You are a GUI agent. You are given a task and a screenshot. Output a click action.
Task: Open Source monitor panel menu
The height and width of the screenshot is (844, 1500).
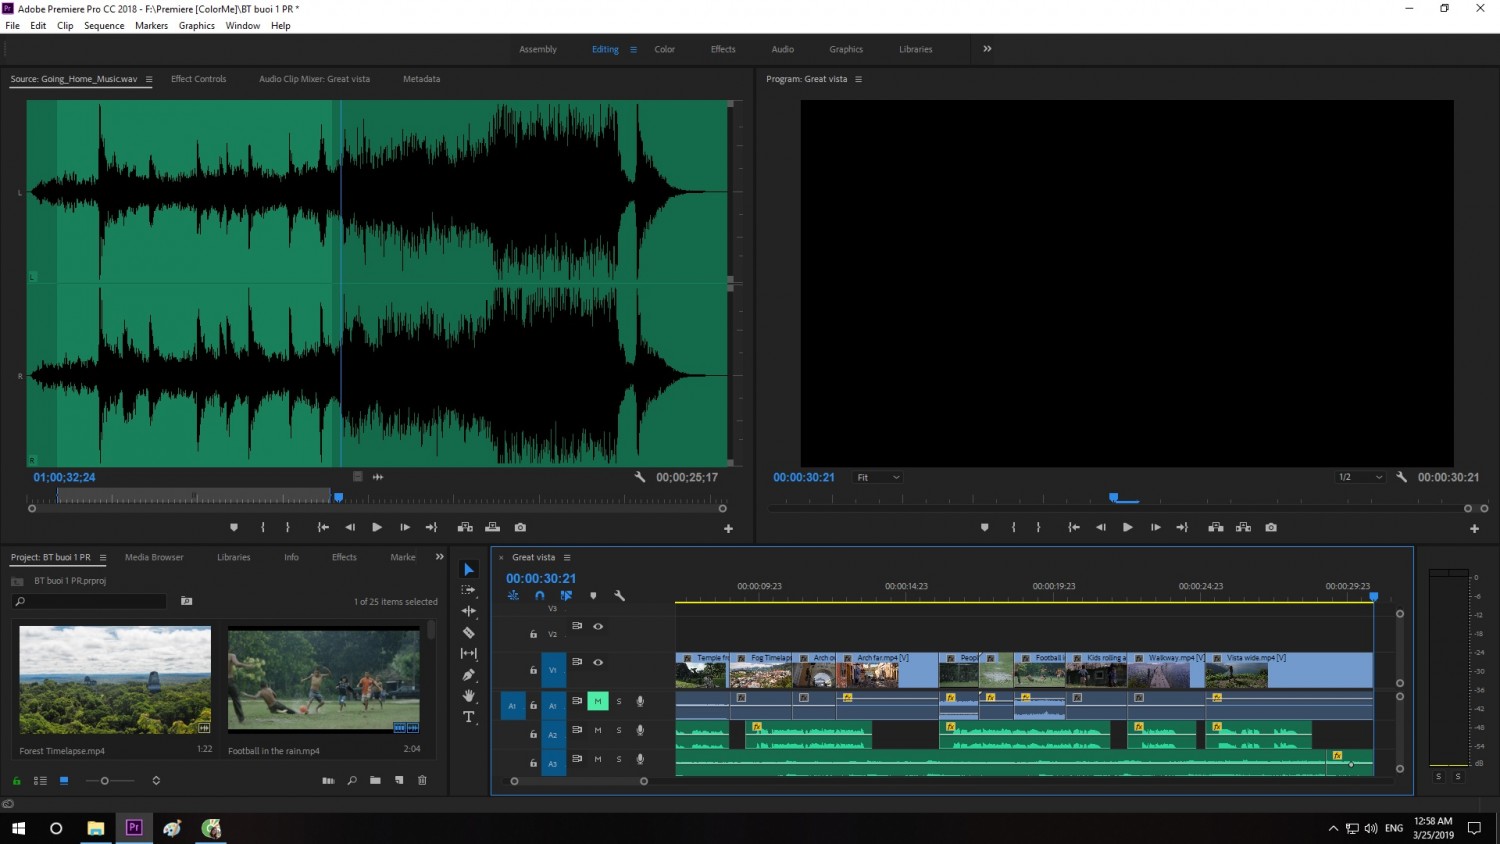coord(149,79)
